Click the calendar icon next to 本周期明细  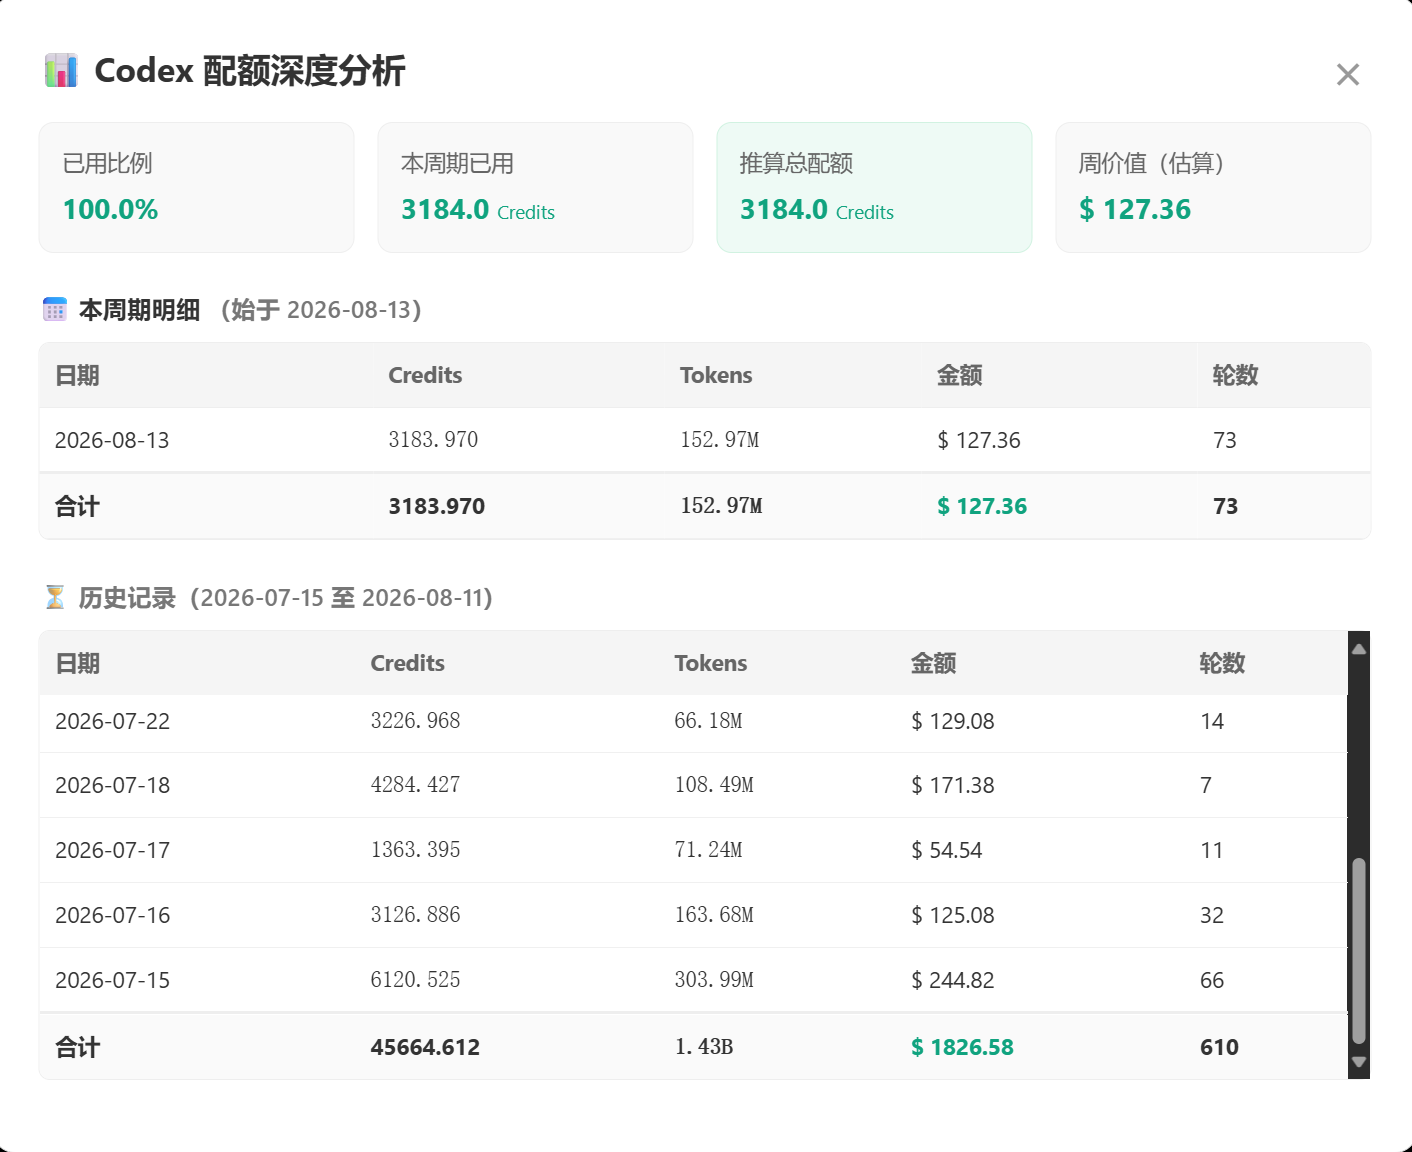(x=55, y=310)
